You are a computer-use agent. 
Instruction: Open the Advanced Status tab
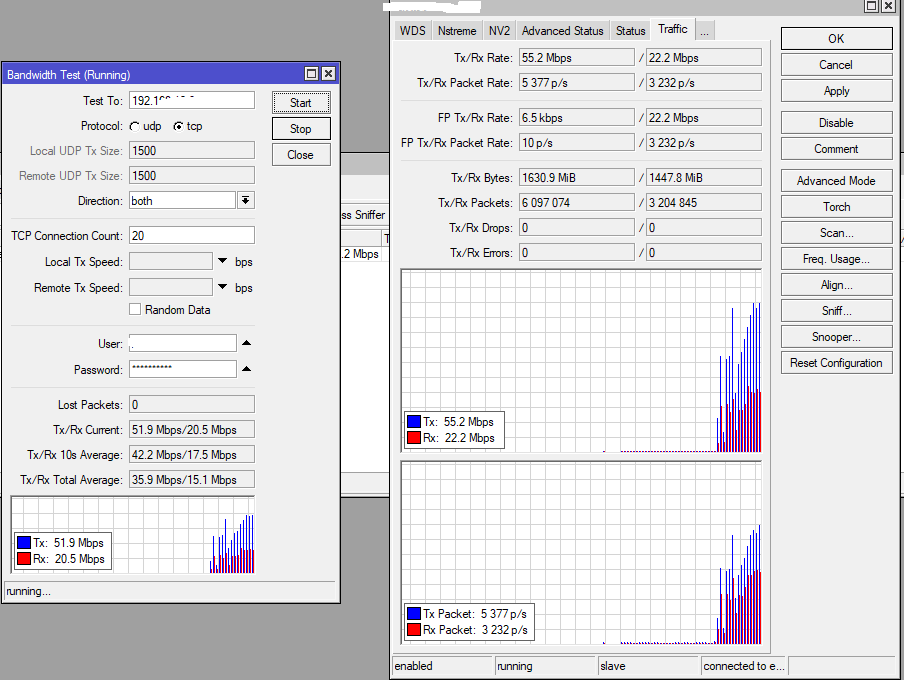(562, 31)
